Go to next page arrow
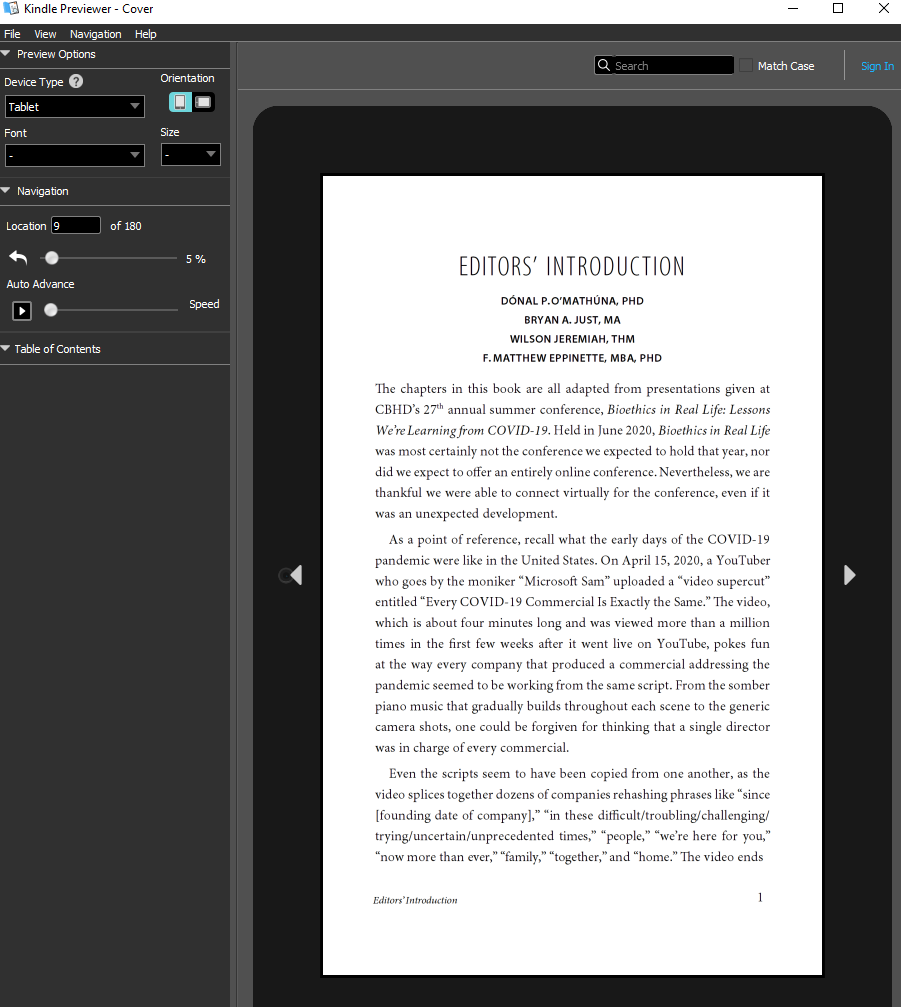This screenshot has height=1007, width=901. [849, 575]
